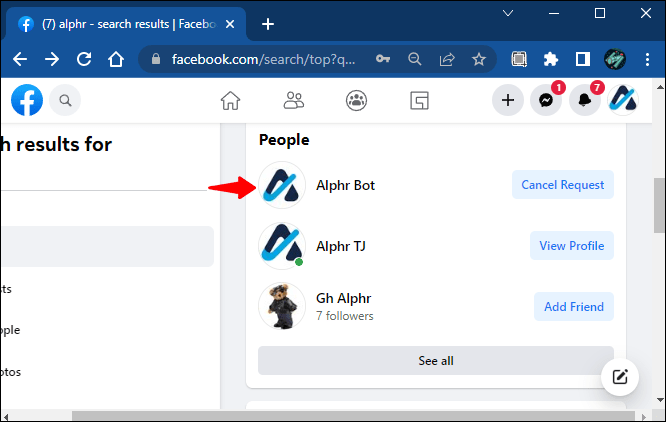Click Add Friend for Gh Alphr

click(574, 307)
